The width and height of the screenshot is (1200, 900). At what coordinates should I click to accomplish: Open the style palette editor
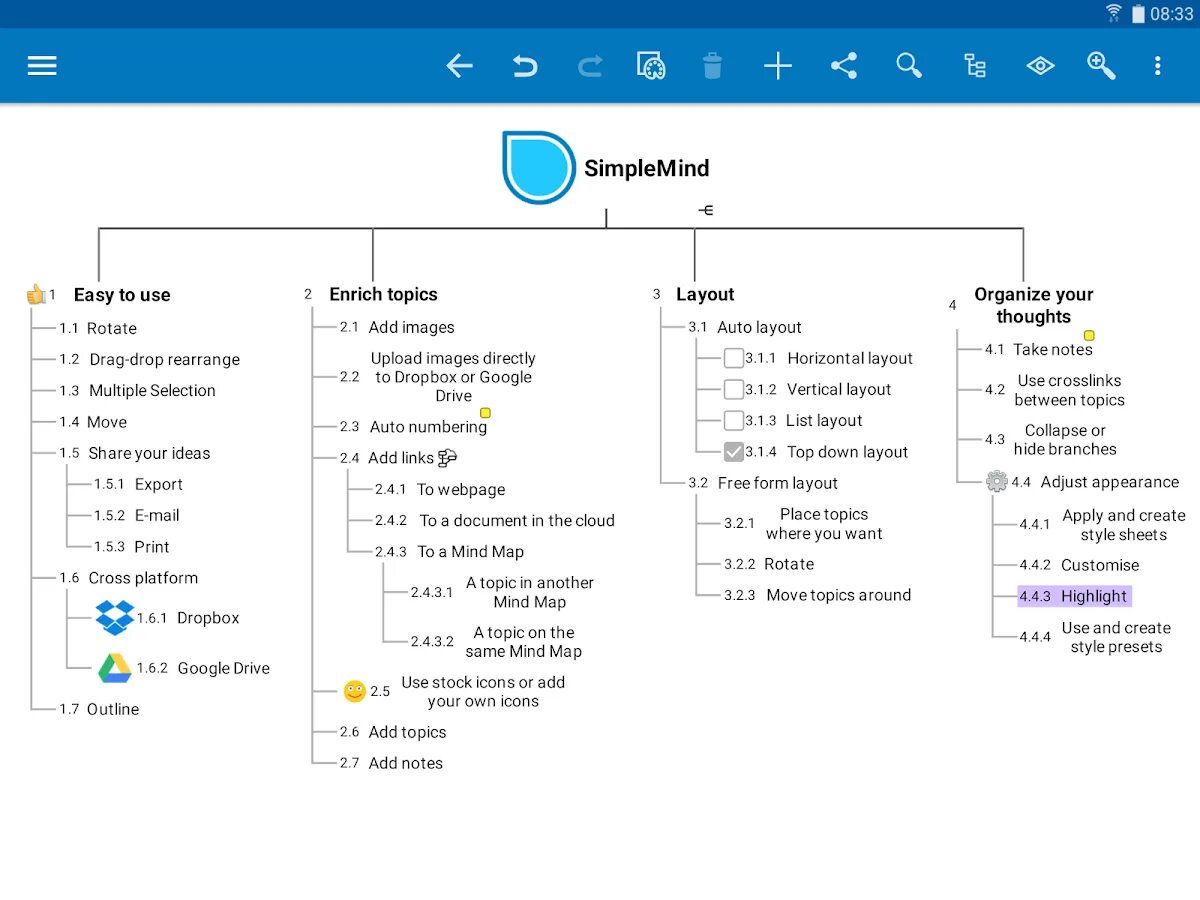pos(651,66)
